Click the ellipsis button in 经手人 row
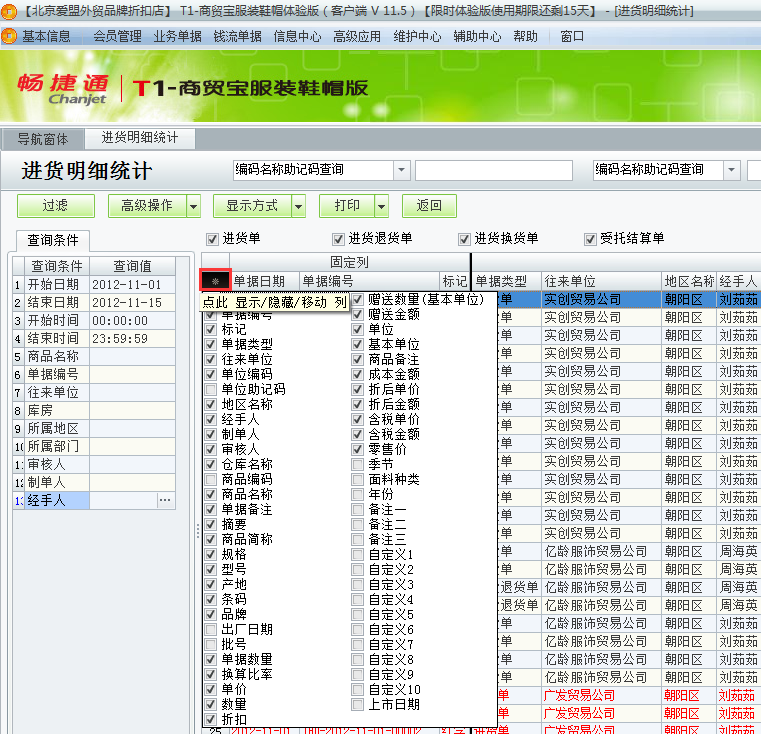 click(165, 500)
